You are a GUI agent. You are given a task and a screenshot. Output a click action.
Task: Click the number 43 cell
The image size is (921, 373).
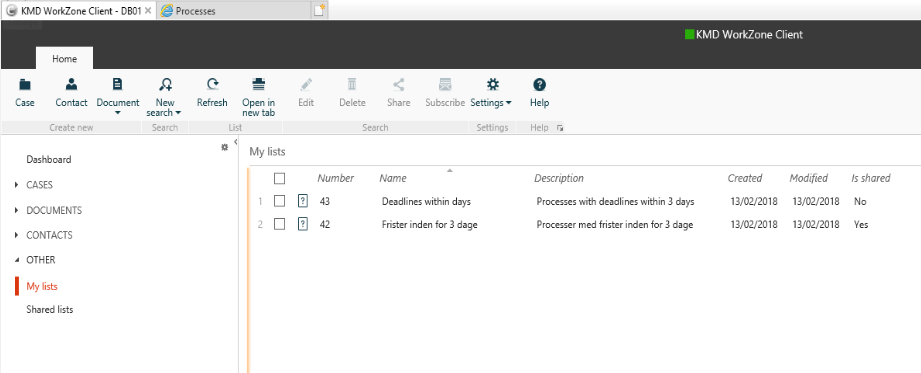(325, 201)
